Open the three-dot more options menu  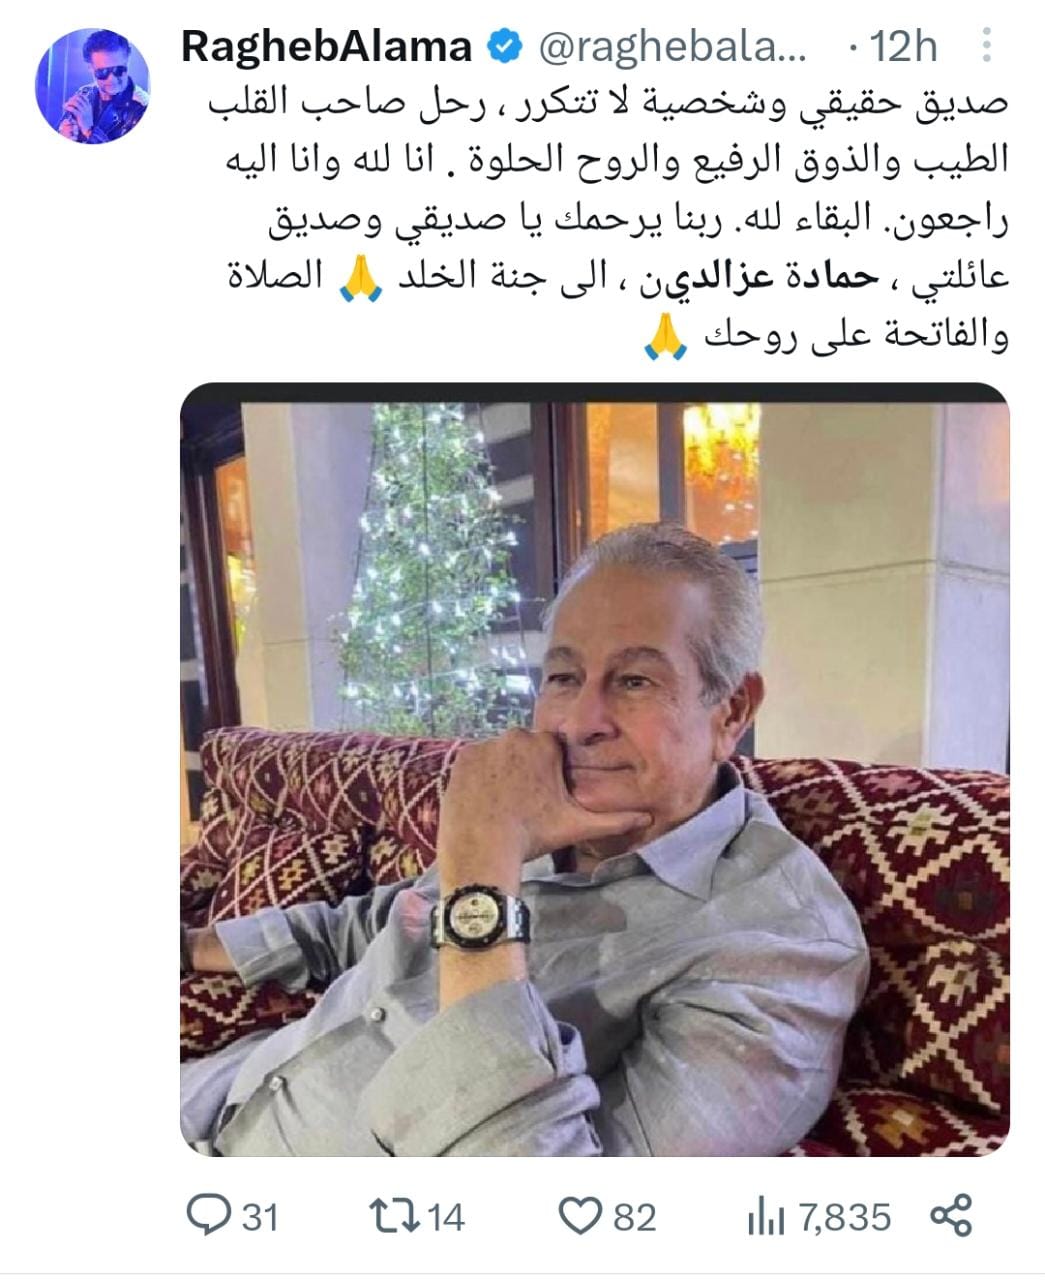click(x=986, y=46)
